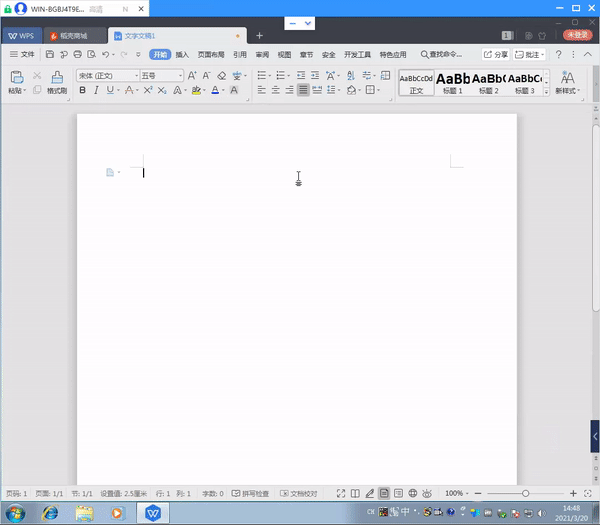Screen dimensions: 600x525
Task: Toggle Underline formatting
Action: point(110,90)
